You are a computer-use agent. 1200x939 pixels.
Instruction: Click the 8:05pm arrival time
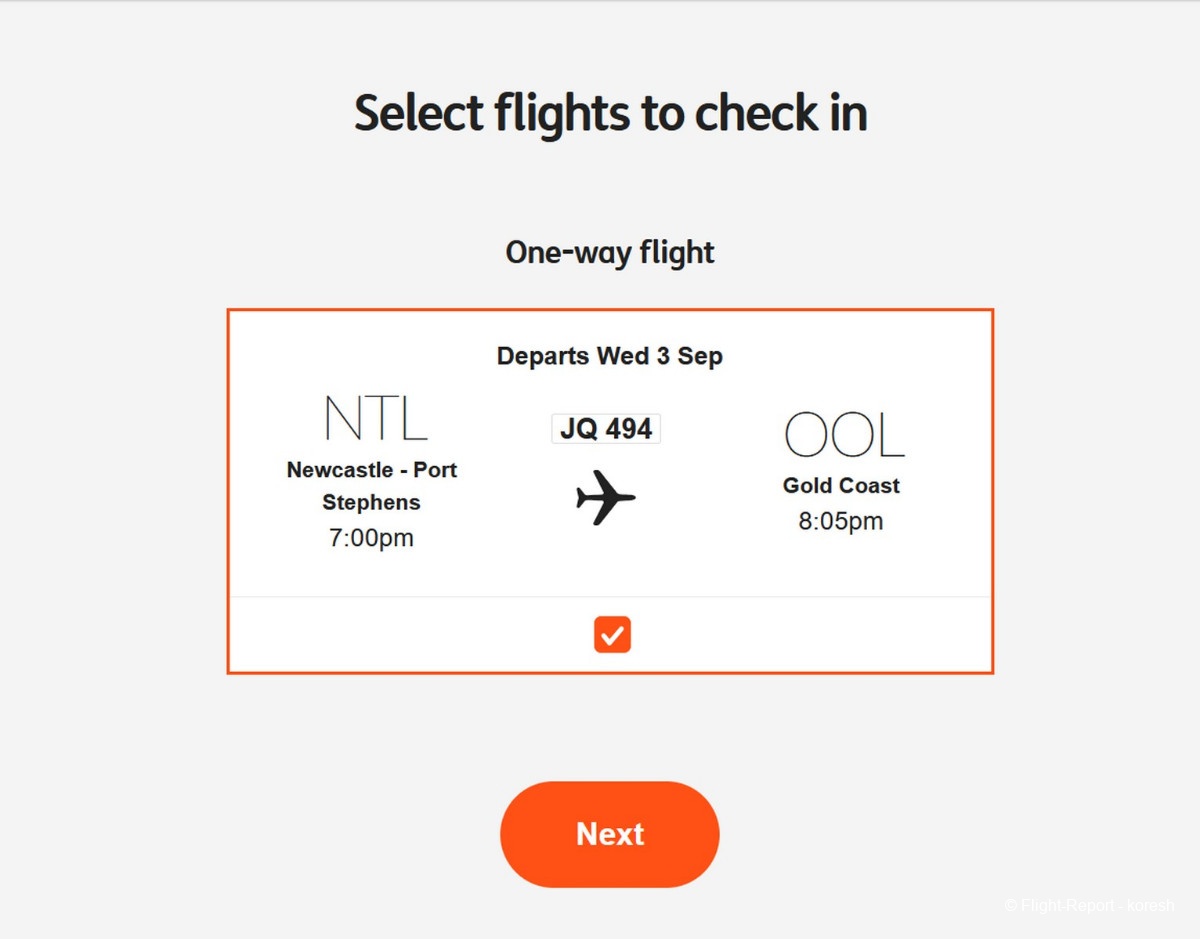tap(841, 521)
